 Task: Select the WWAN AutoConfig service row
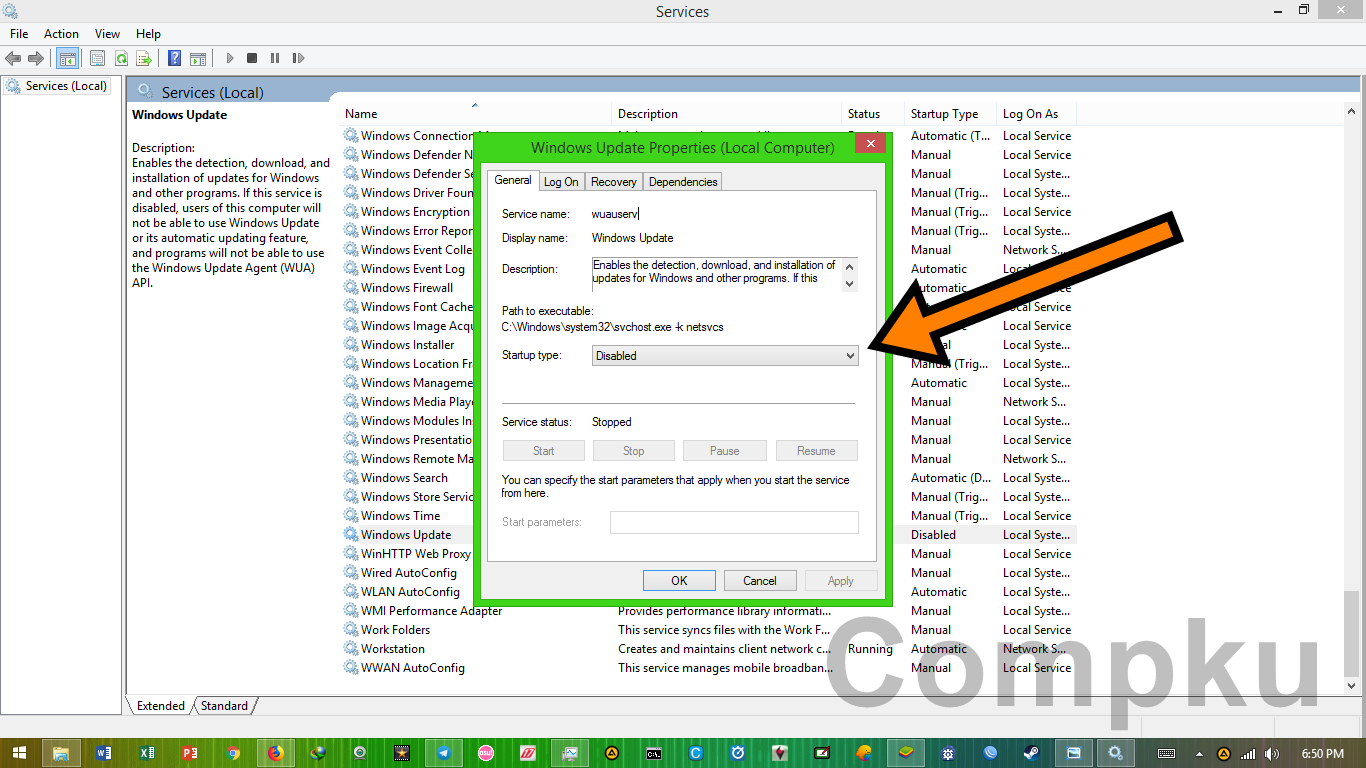pyautogui.click(x=709, y=668)
